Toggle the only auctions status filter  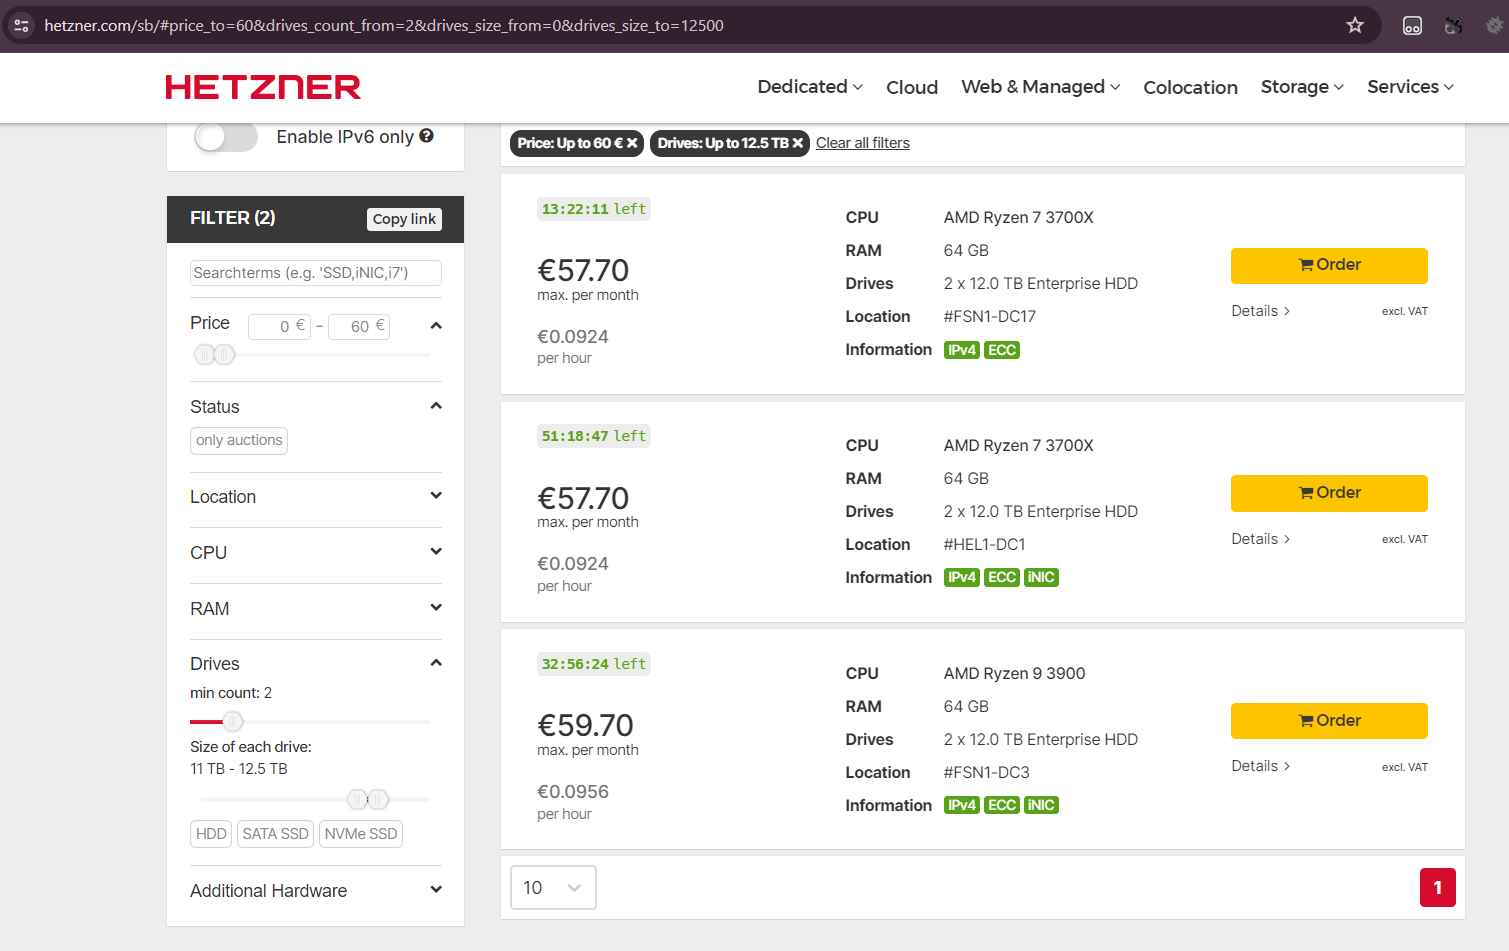click(239, 440)
